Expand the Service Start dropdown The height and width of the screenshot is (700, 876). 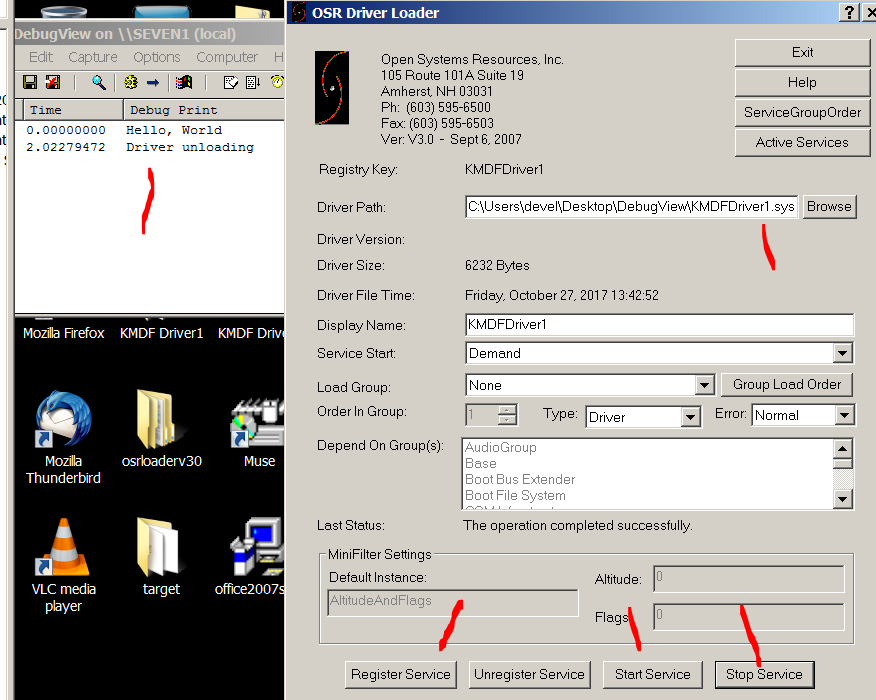(842, 353)
